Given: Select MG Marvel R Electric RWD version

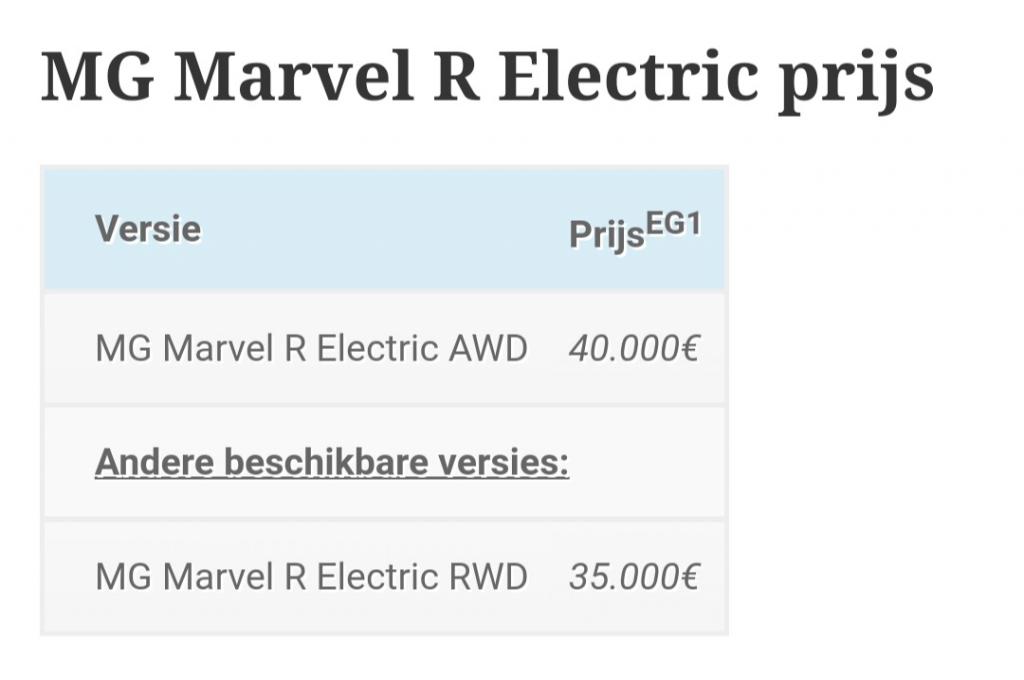Looking at the screenshot, I should pyautogui.click(x=311, y=577).
